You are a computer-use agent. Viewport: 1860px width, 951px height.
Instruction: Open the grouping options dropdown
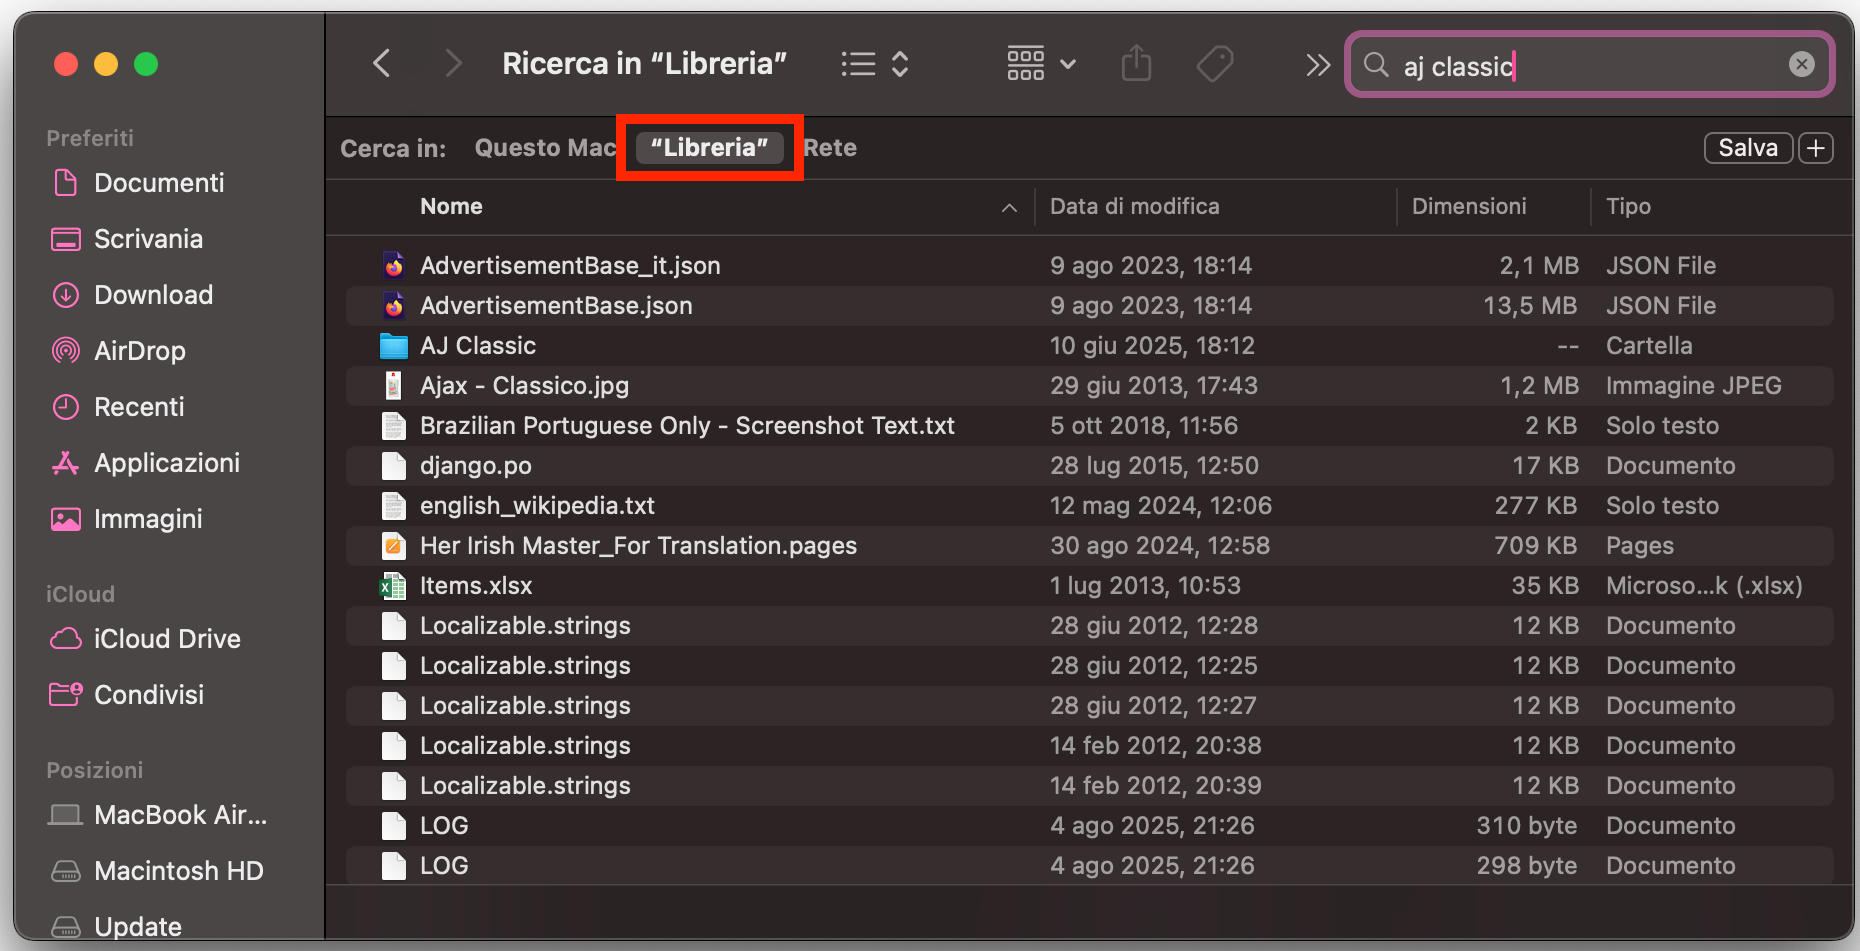click(1040, 64)
